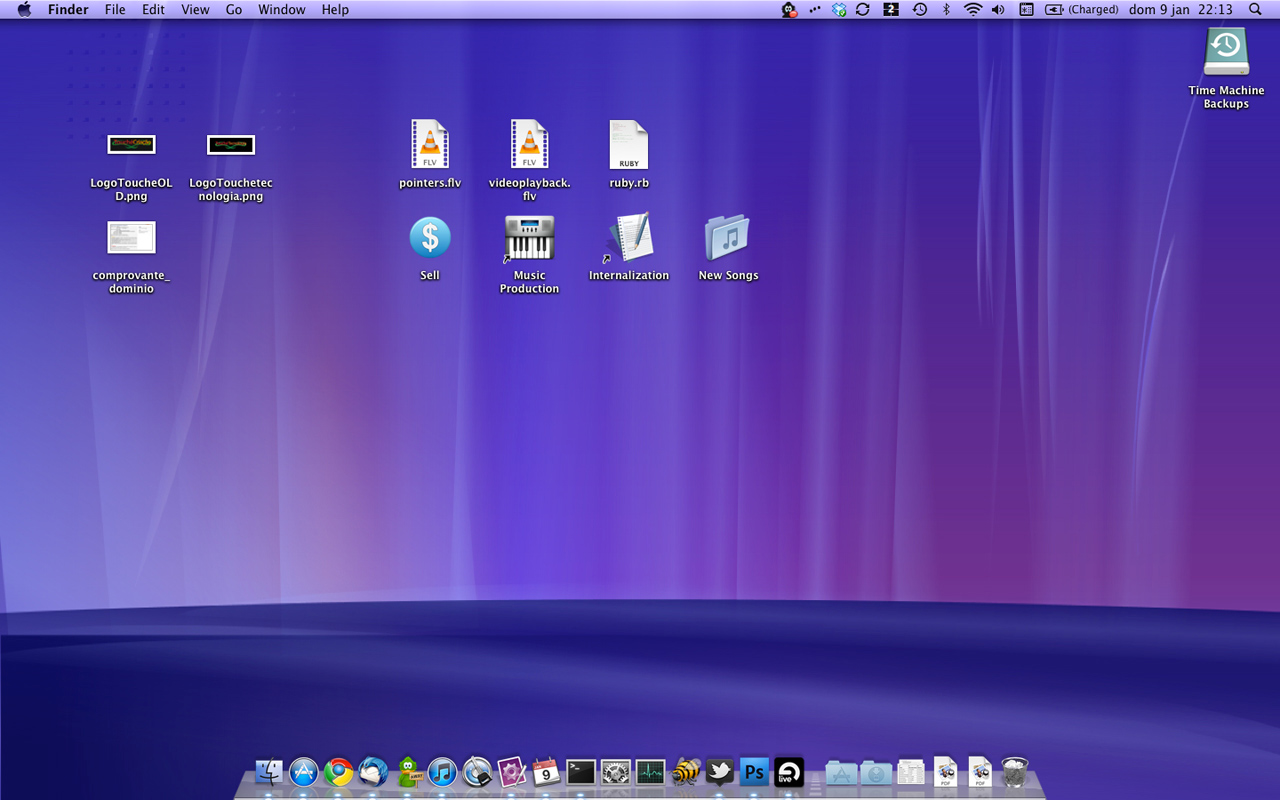Launch iTunes from the dock
This screenshot has height=800, width=1280.
pos(442,772)
